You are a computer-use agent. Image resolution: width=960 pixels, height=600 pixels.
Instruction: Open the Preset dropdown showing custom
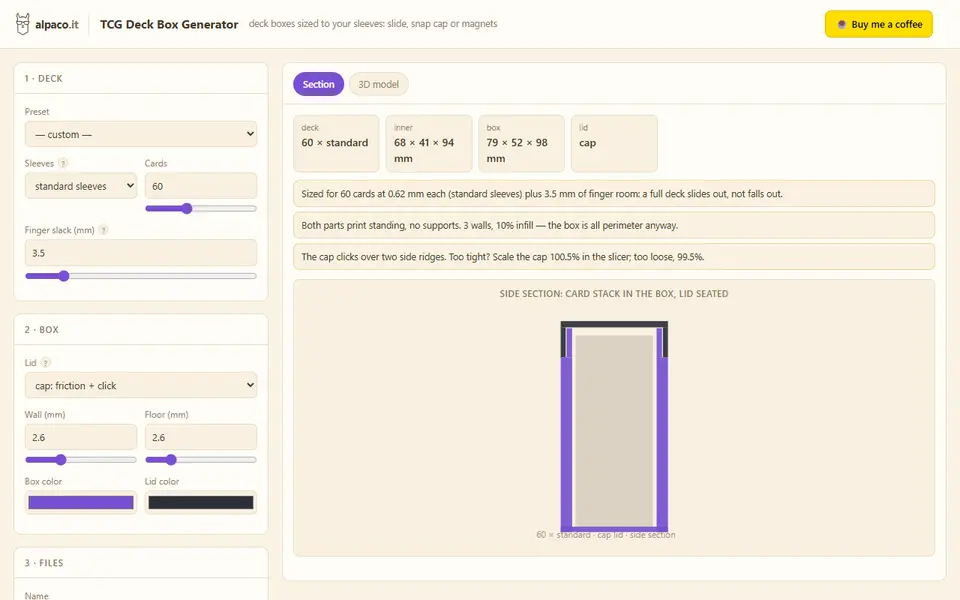141,134
